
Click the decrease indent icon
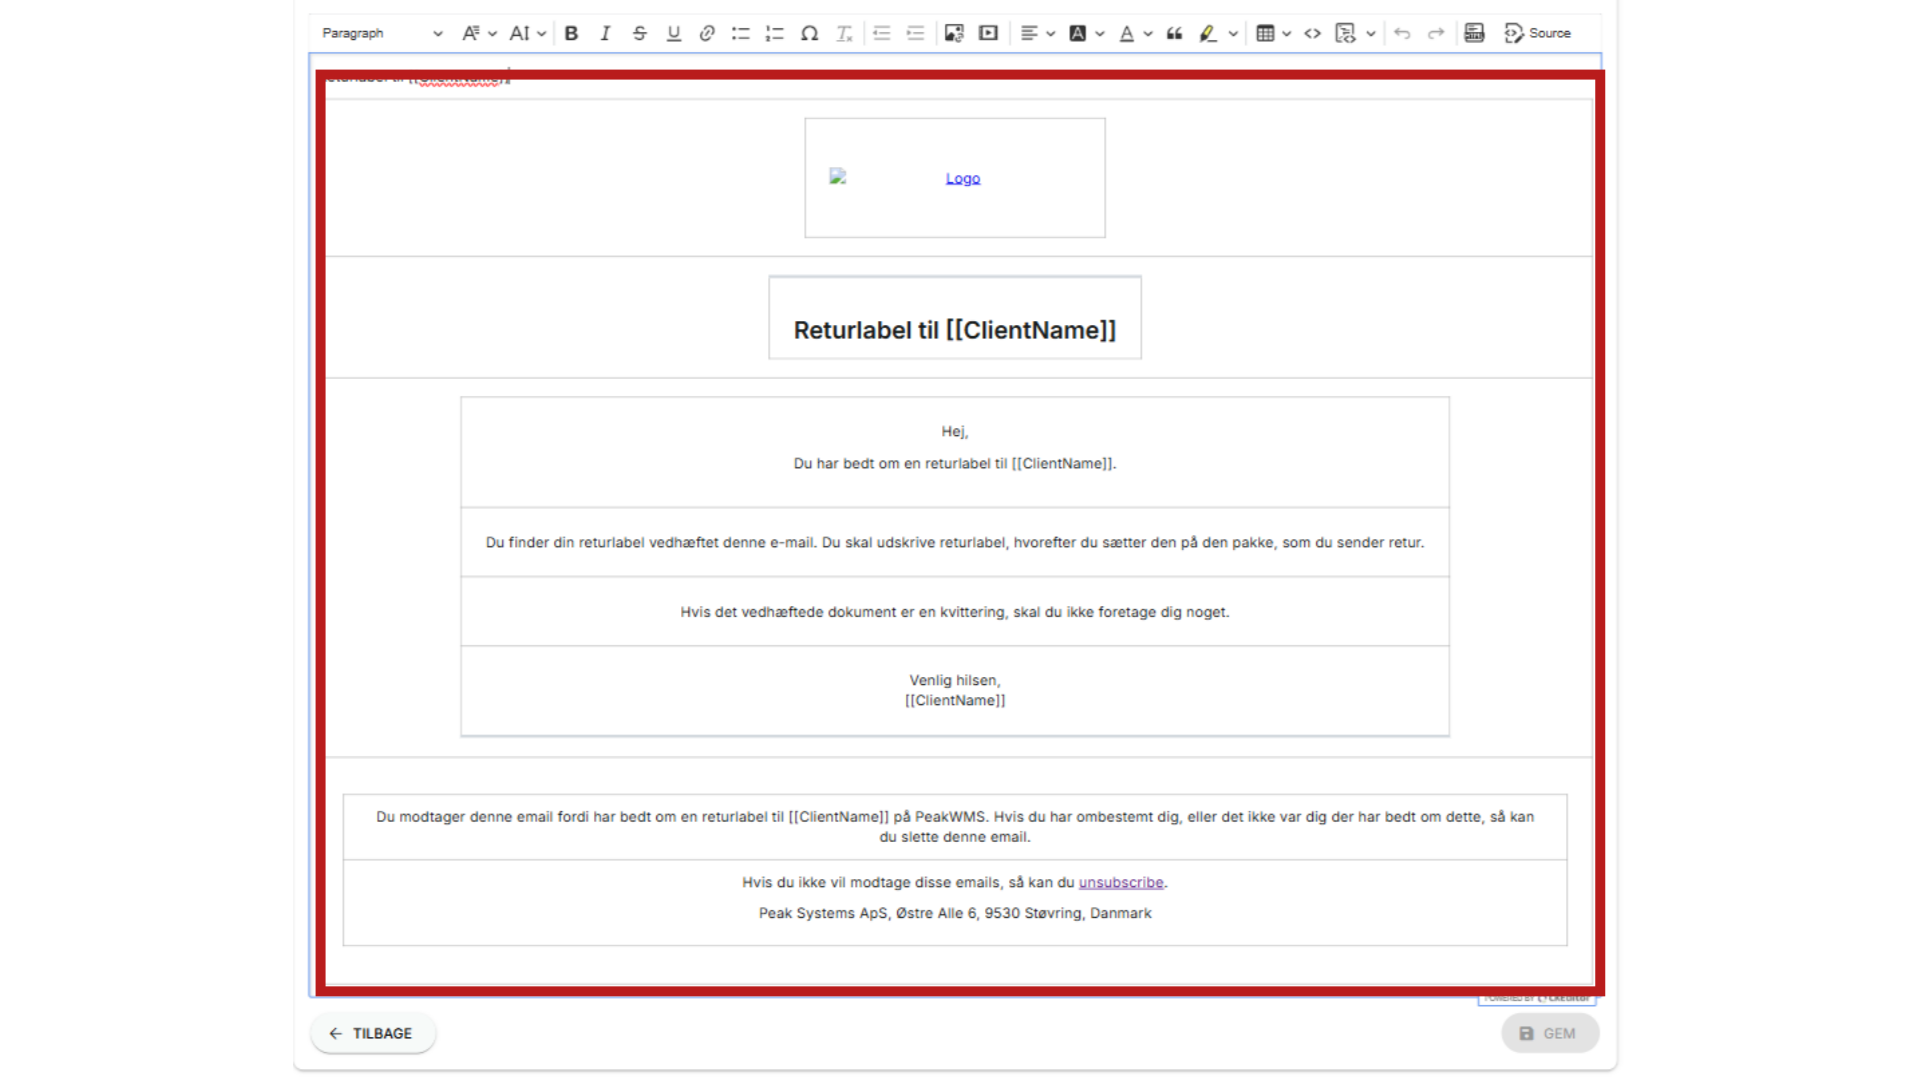(x=881, y=33)
